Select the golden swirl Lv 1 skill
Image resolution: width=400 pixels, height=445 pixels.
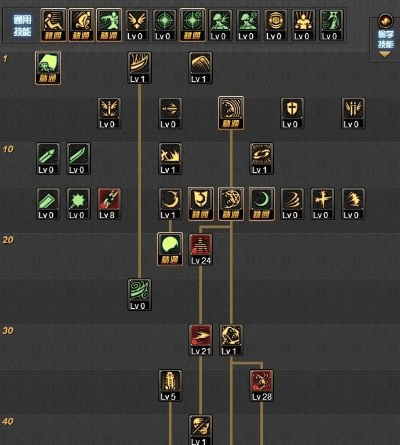262,159
